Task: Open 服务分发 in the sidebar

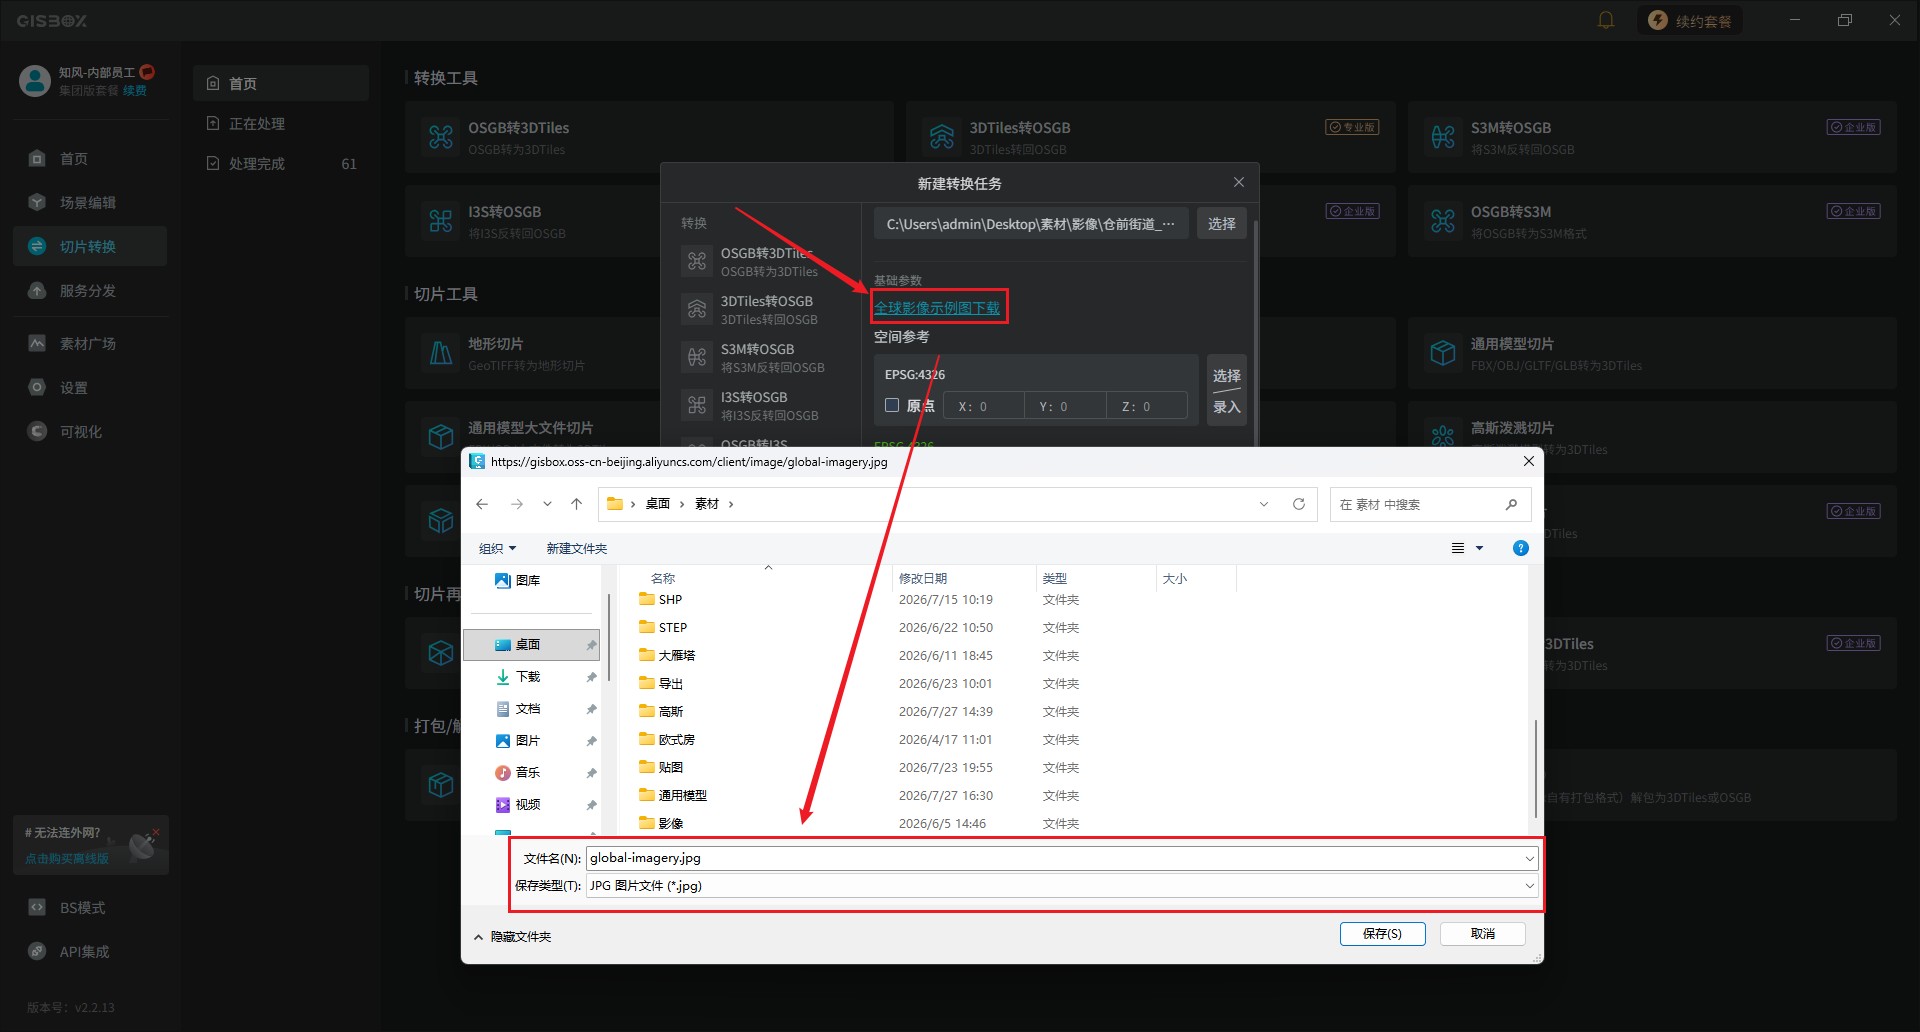Action: pyautogui.click(x=90, y=291)
